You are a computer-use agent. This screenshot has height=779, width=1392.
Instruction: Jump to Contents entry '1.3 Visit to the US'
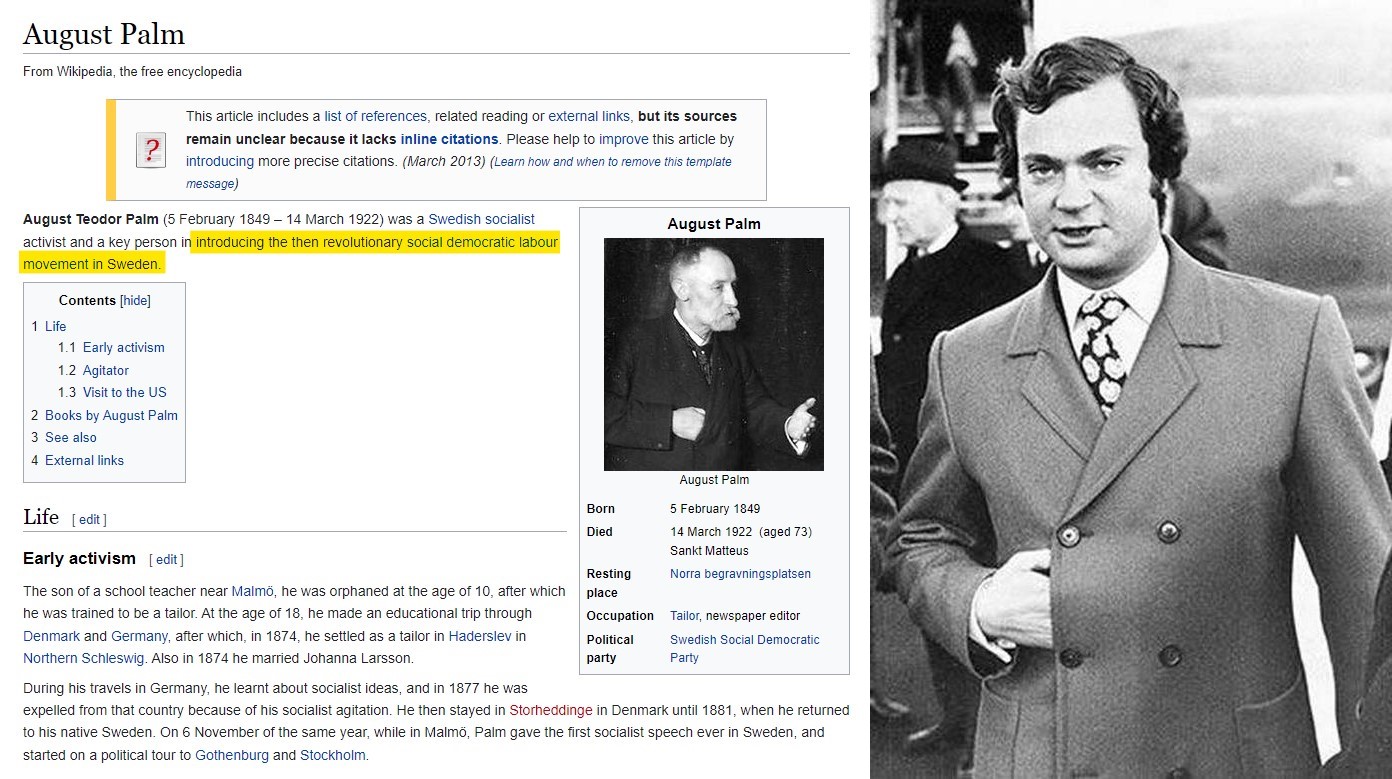pos(112,392)
